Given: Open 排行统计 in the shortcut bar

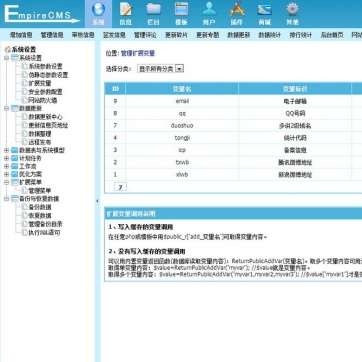Looking at the screenshot, I should (301, 35).
